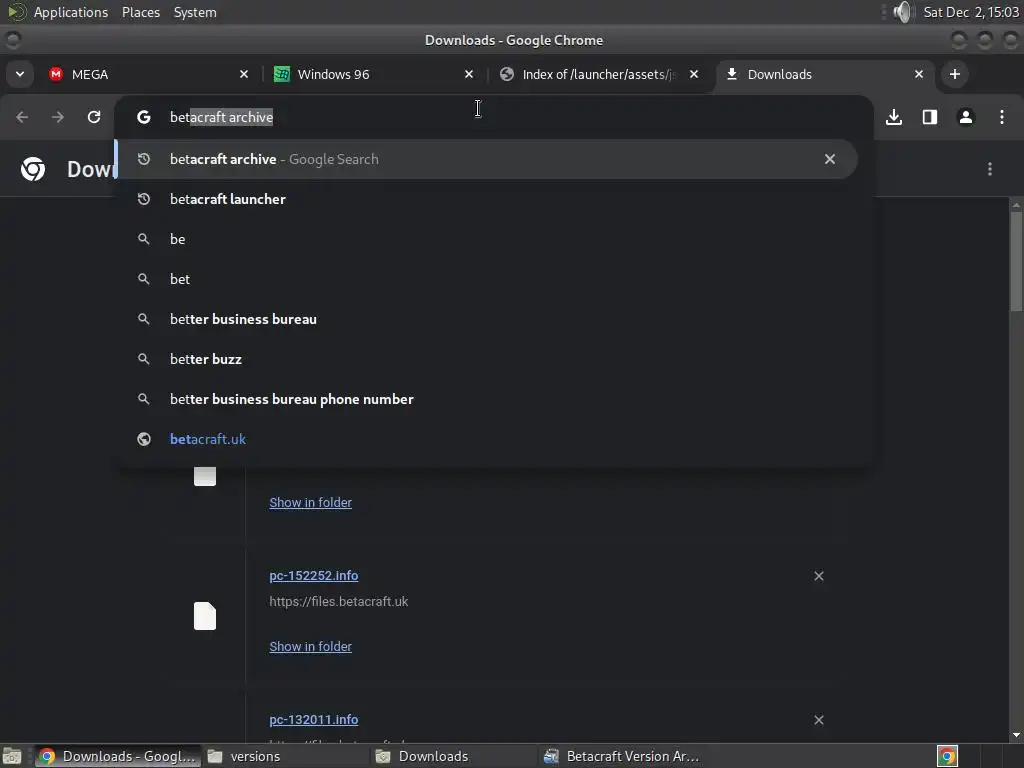Close the Downloads tab
1024x768 pixels.
pyautogui.click(x=919, y=74)
